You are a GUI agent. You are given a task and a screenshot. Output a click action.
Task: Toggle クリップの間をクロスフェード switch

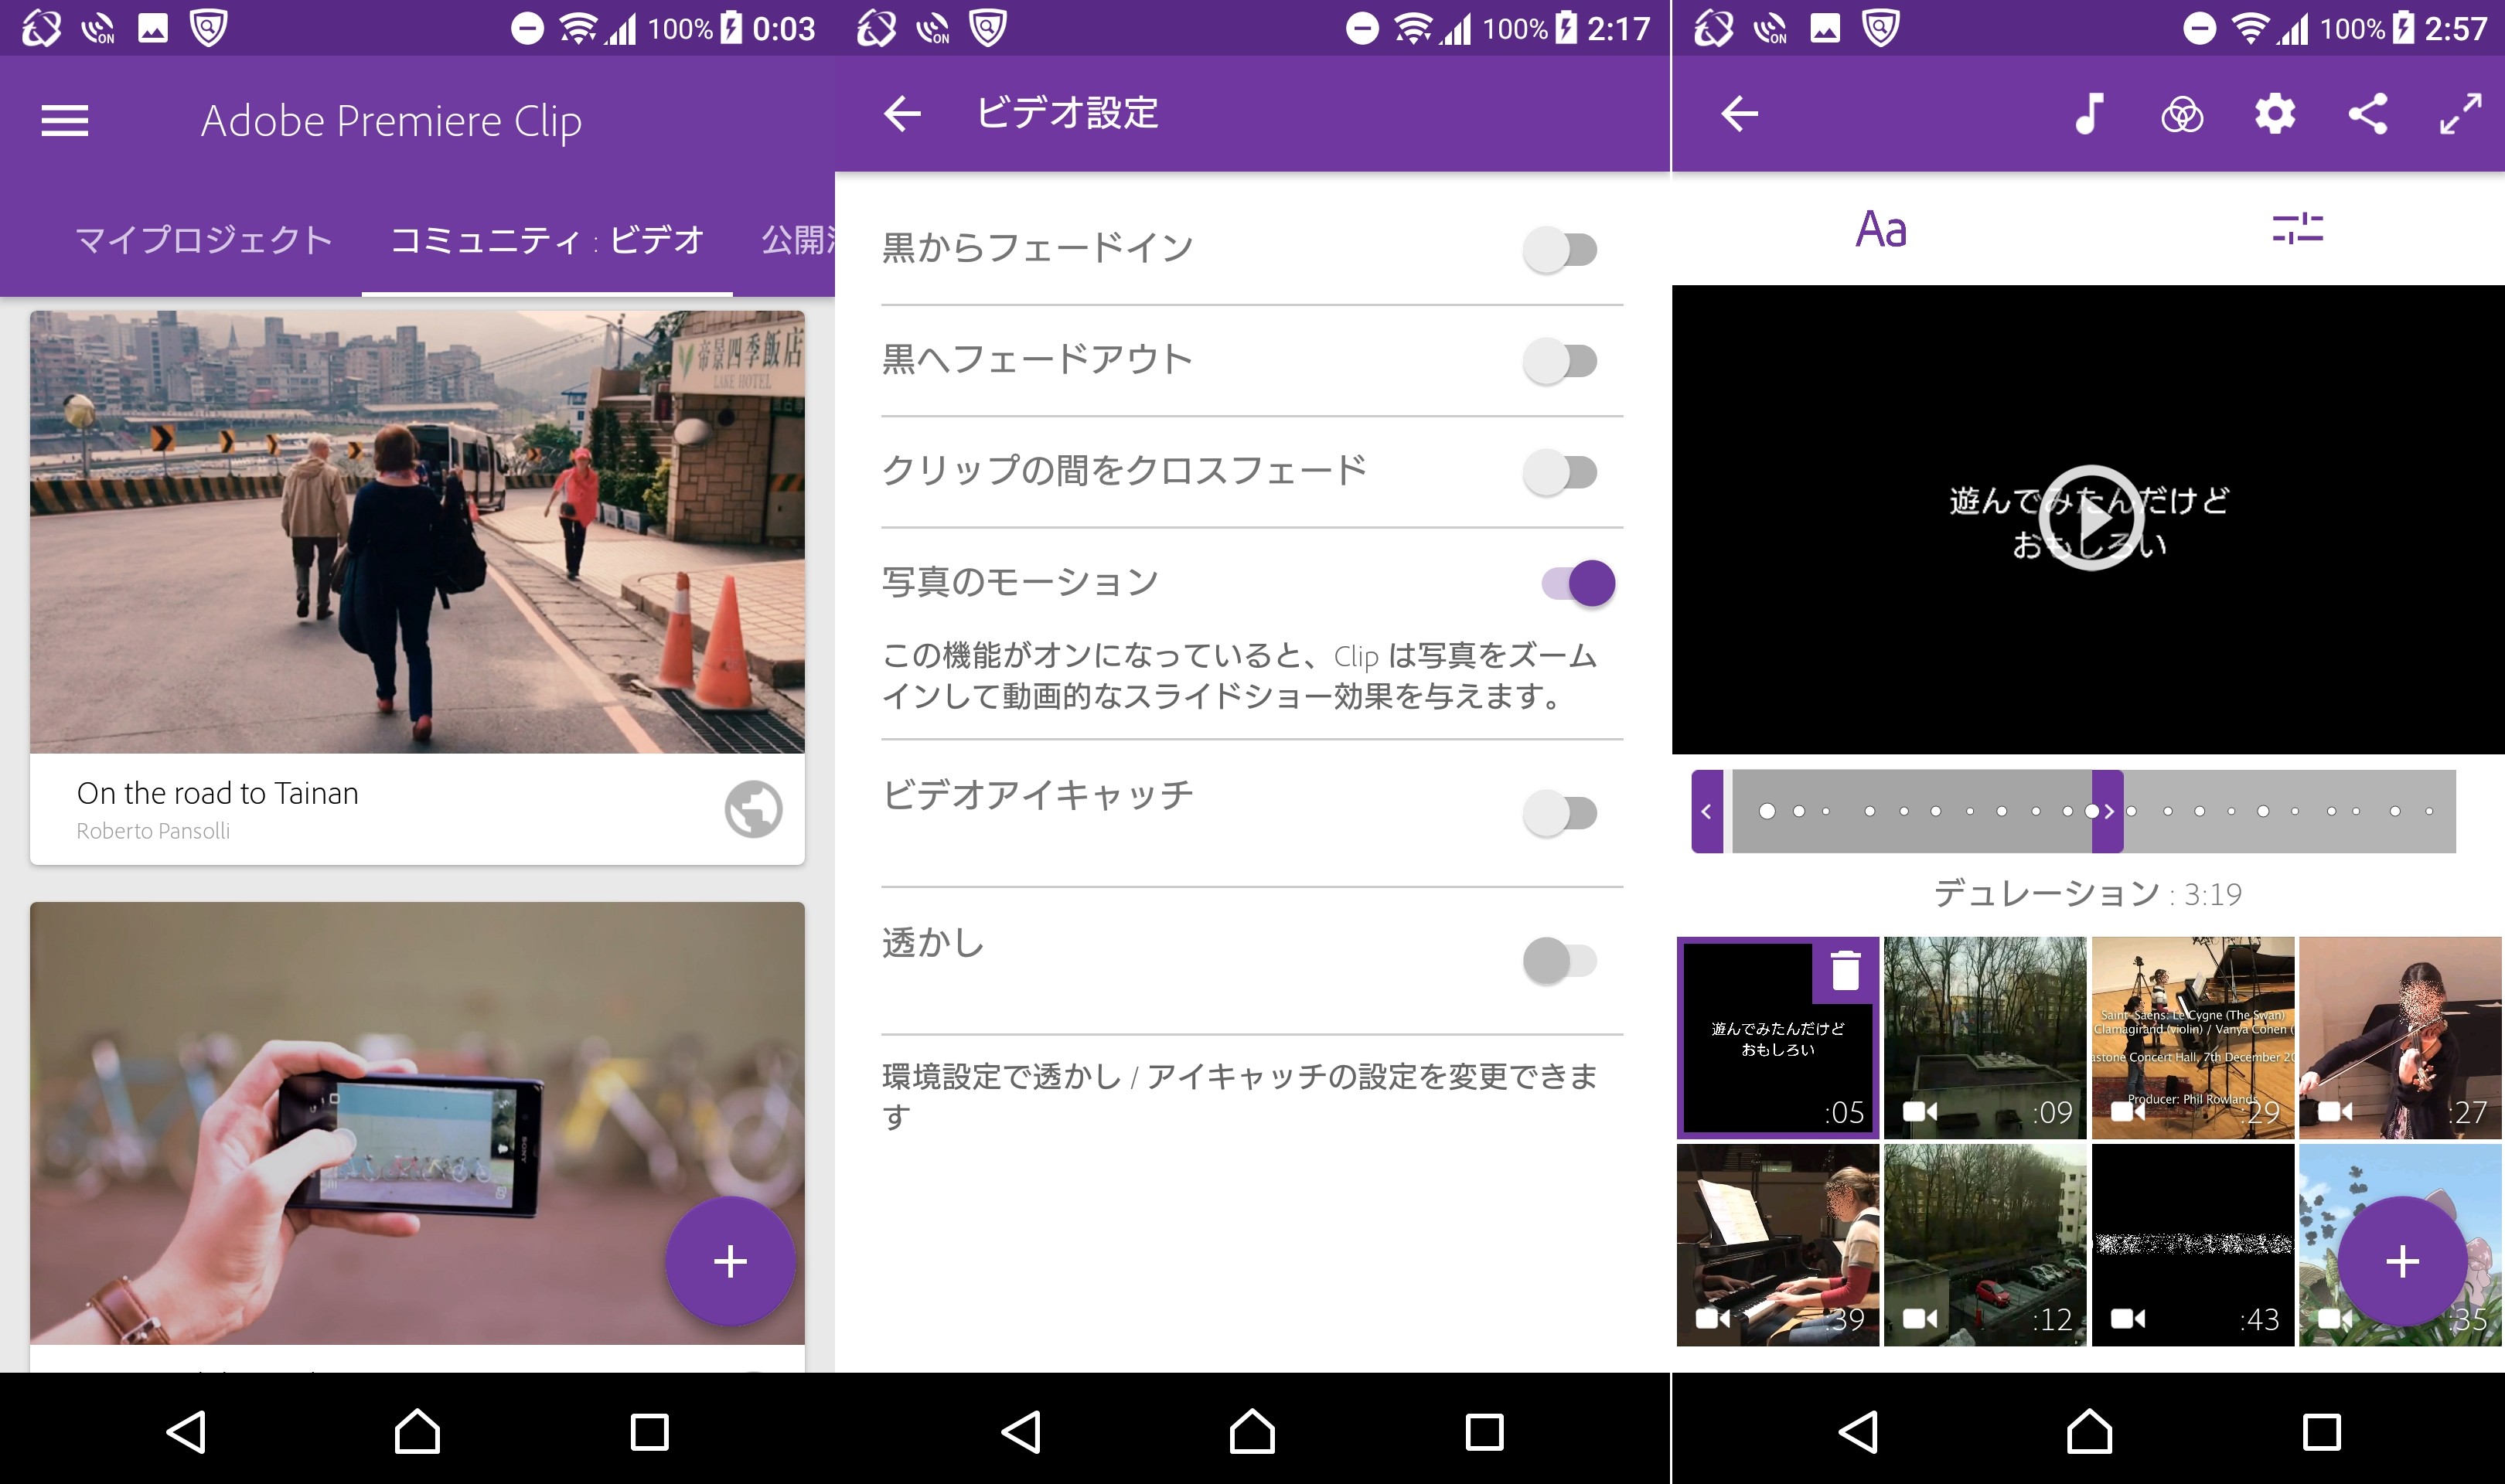pos(1560,472)
